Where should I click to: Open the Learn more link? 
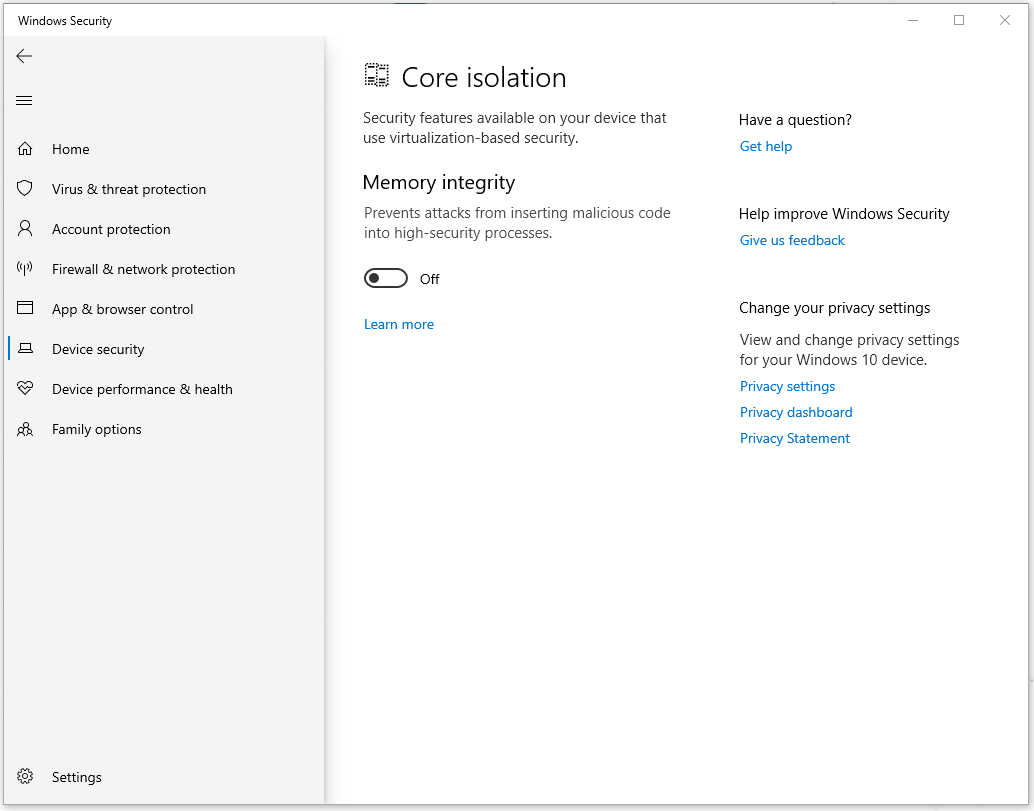coord(399,324)
